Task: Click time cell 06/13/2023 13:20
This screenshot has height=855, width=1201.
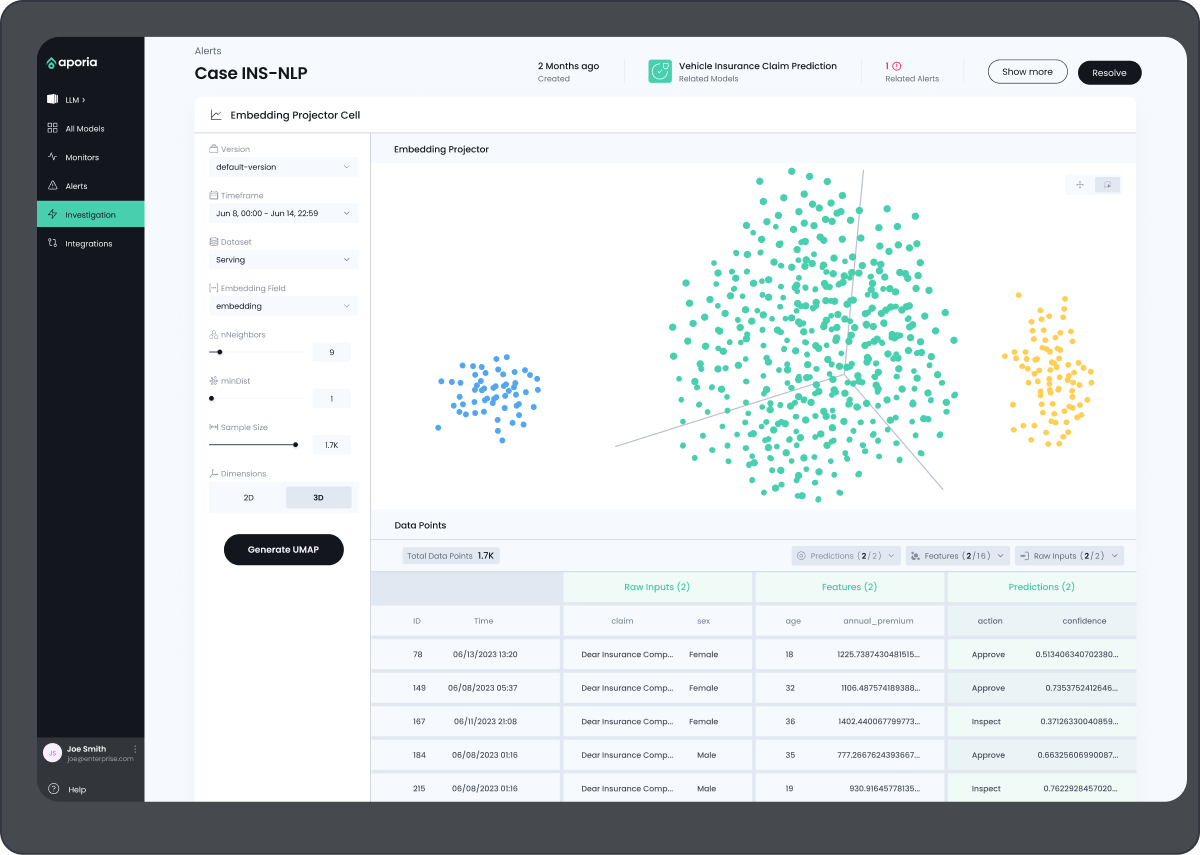Action: [484, 655]
